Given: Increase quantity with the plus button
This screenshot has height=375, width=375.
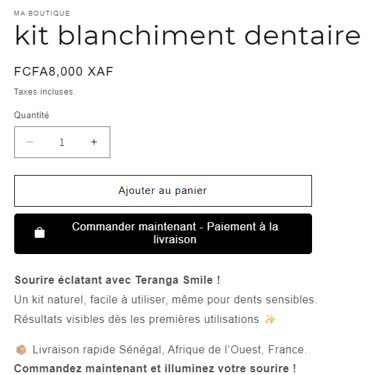Looking at the screenshot, I should (x=94, y=142).
